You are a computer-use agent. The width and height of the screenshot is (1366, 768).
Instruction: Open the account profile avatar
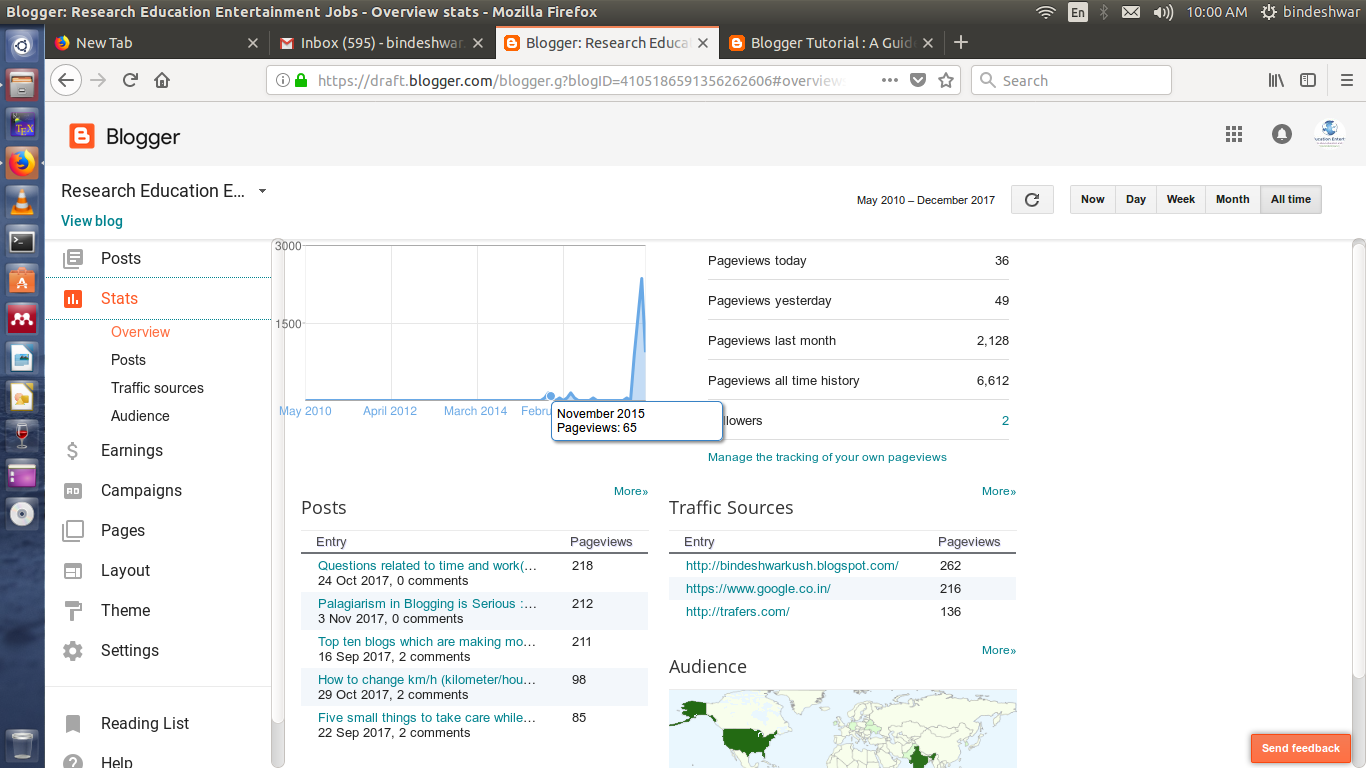pyautogui.click(x=1330, y=134)
